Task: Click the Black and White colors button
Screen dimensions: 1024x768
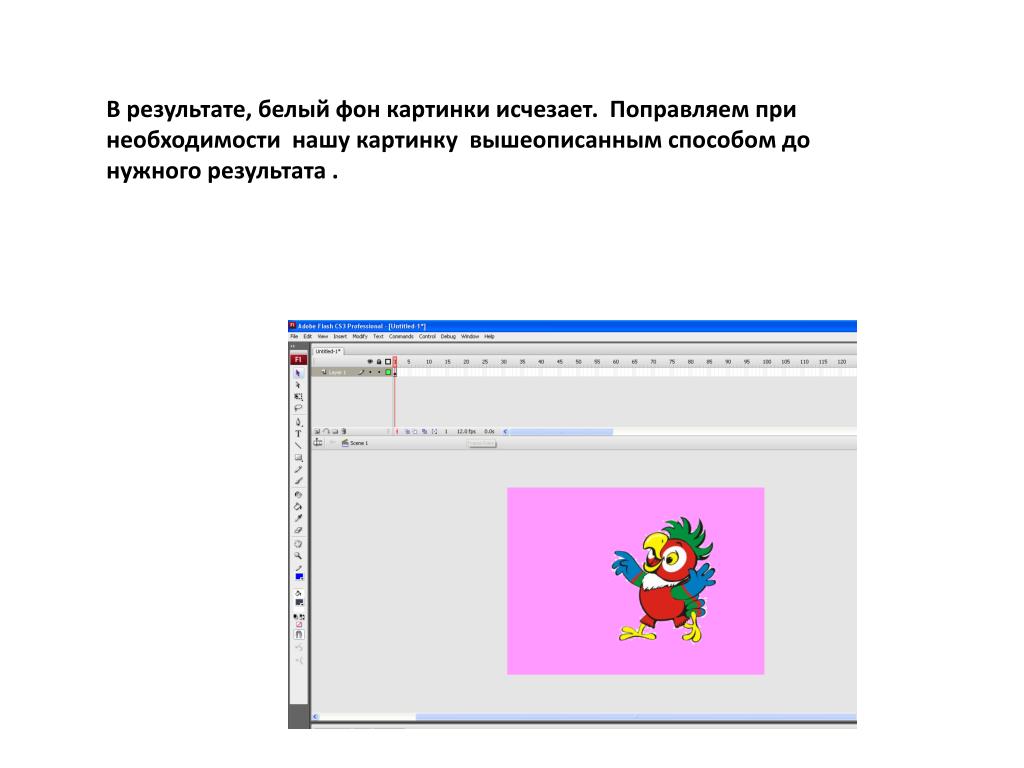Action: coord(296,616)
